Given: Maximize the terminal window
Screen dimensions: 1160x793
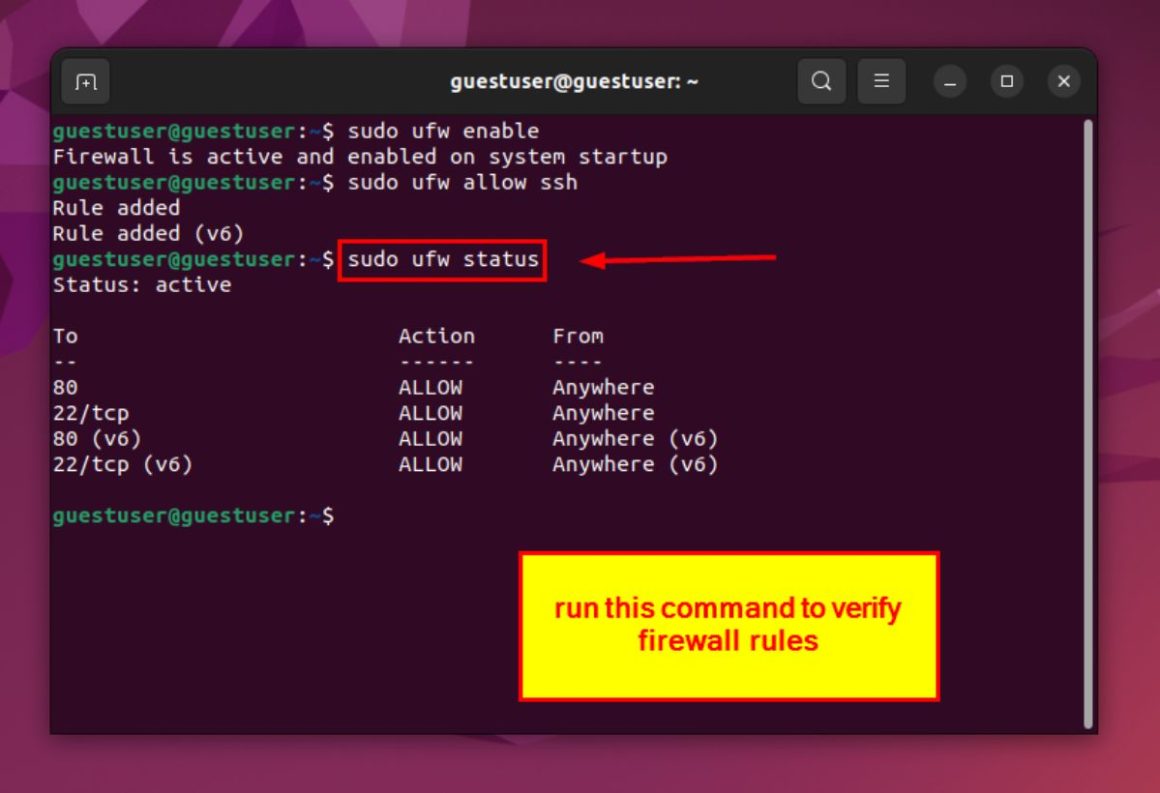Looking at the screenshot, I should pos(1006,81).
